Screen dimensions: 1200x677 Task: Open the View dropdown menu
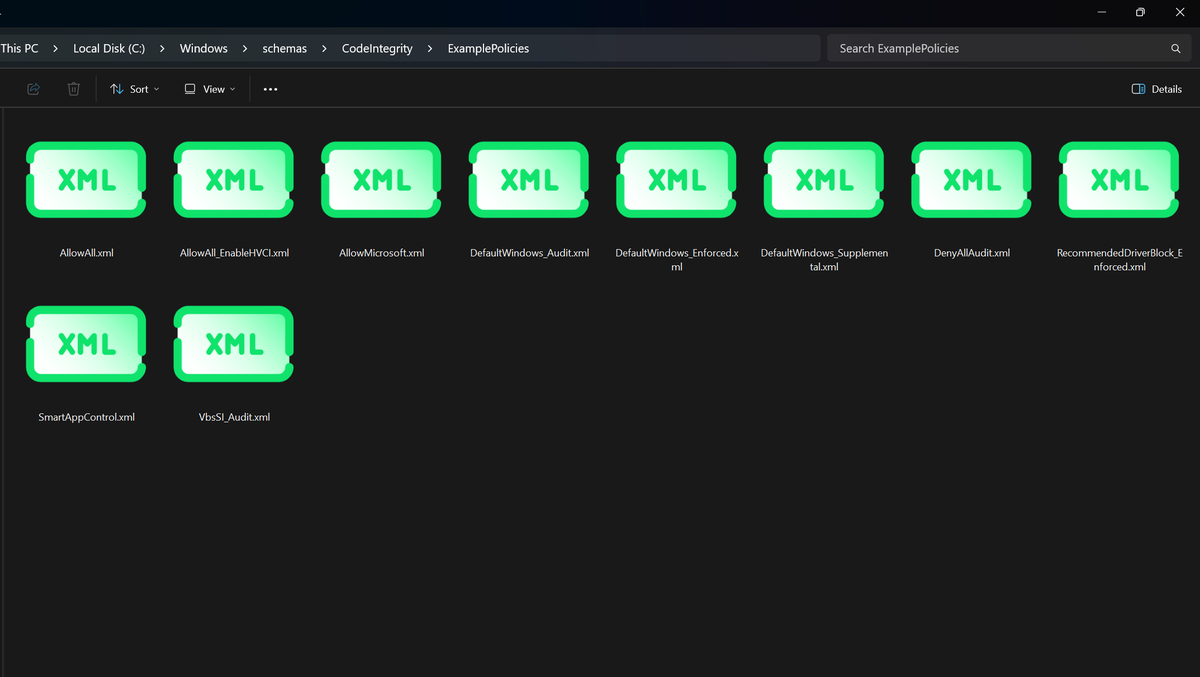(x=210, y=89)
